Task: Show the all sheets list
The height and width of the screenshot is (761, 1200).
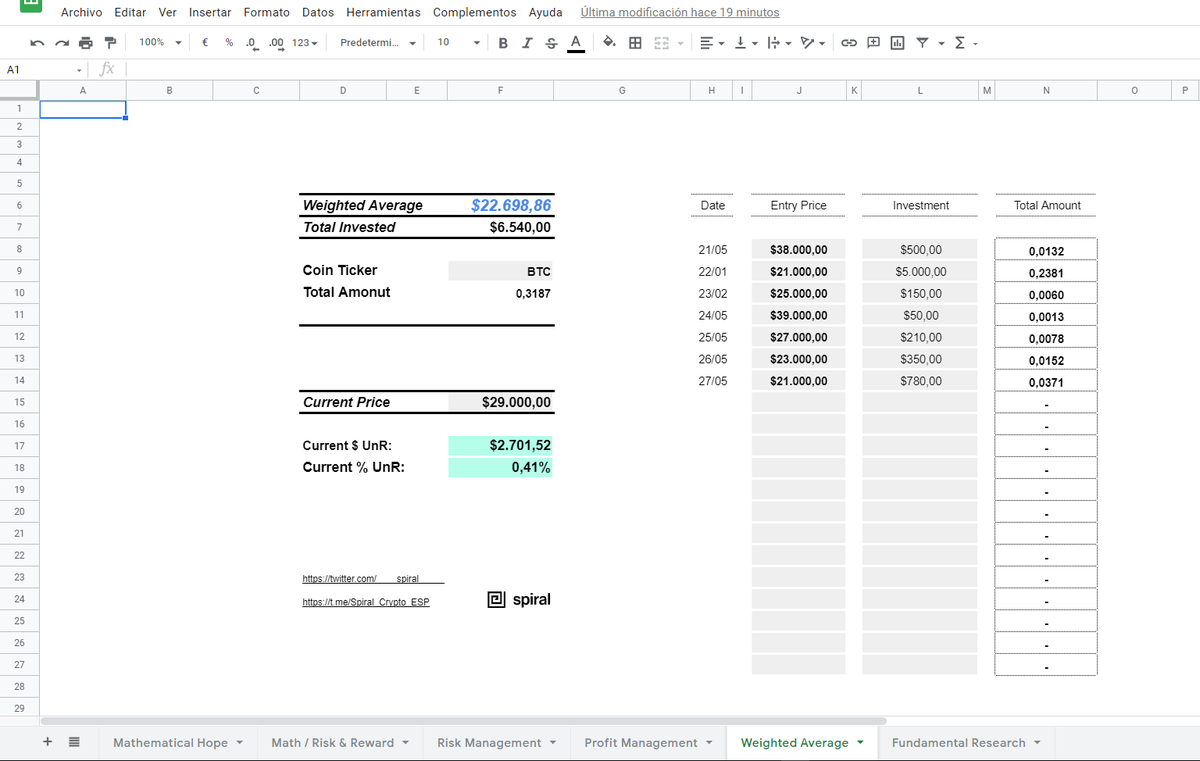Action: coord(74,743)
